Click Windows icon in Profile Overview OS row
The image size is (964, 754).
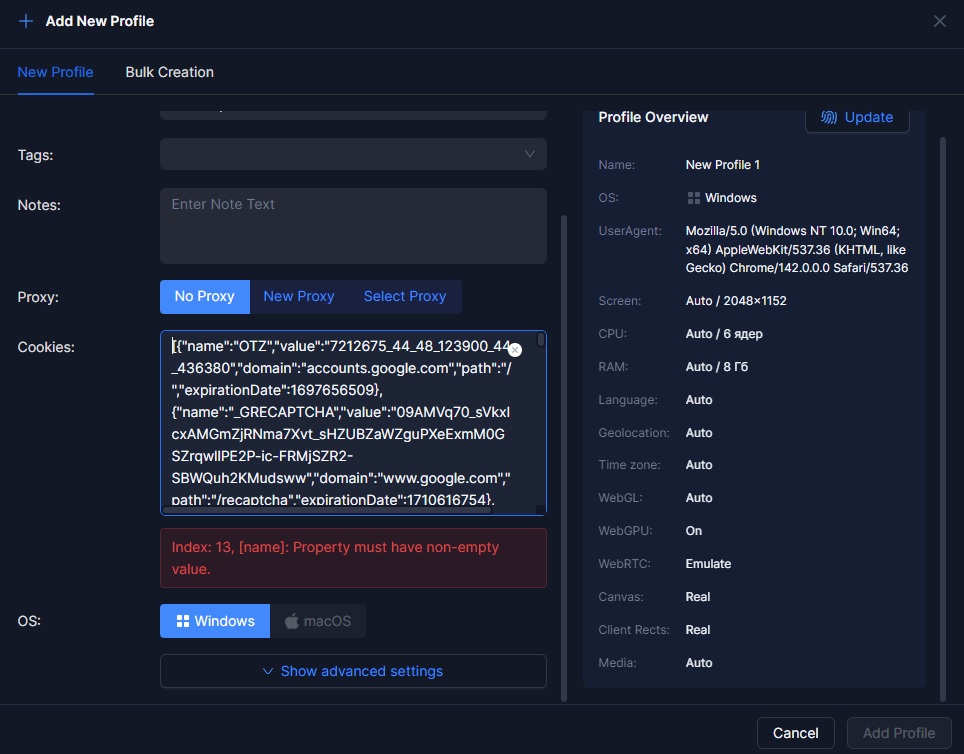pos(693,198)
